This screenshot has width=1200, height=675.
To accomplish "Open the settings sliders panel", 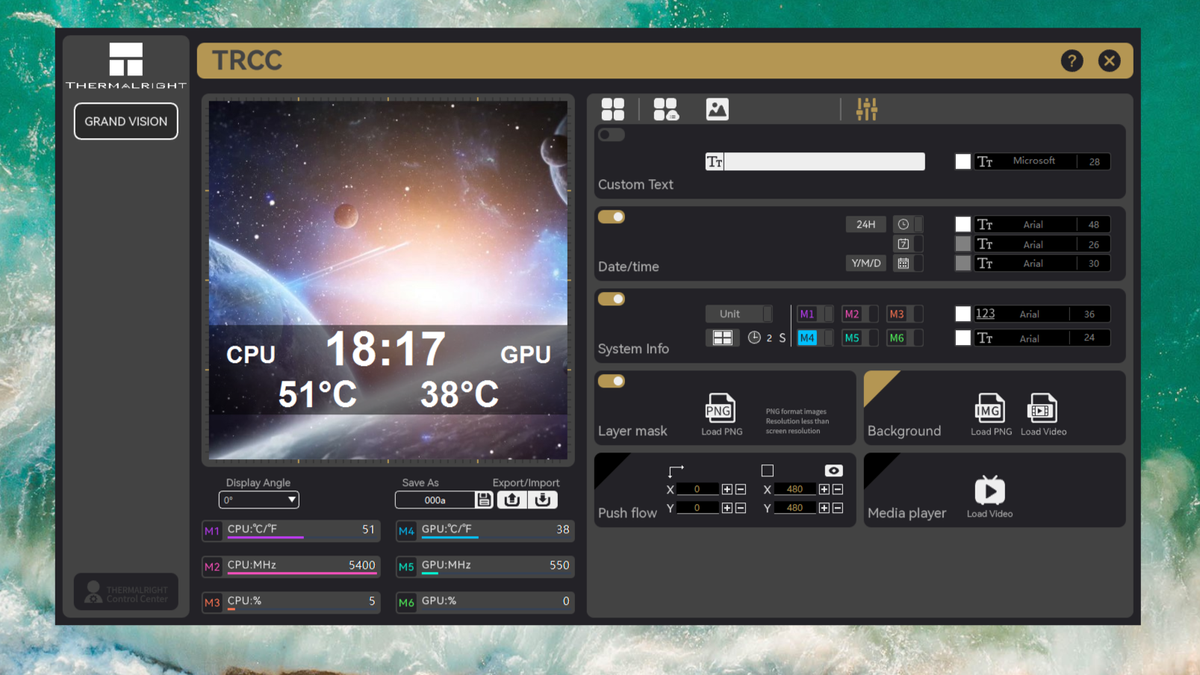I will [x=865, y=109].
